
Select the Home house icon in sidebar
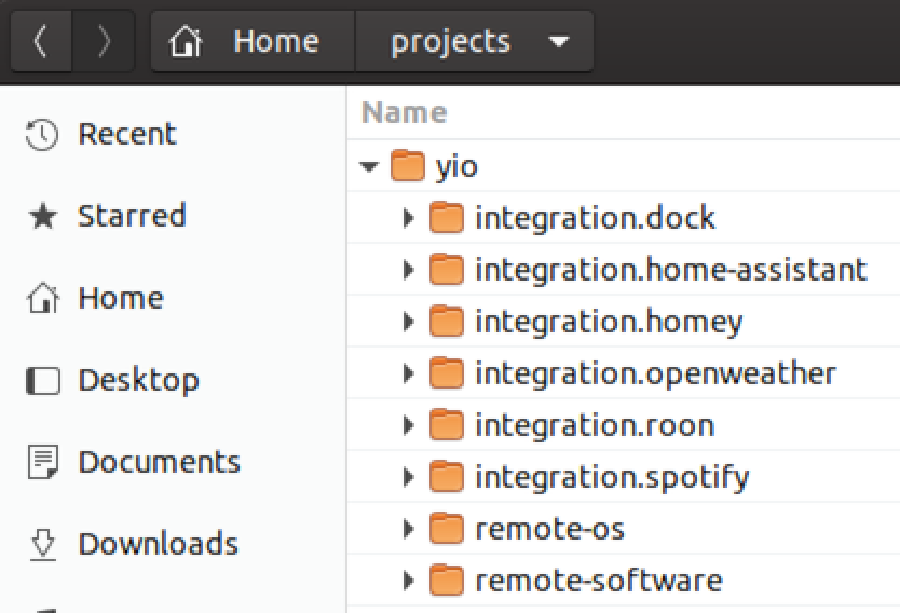42,297
